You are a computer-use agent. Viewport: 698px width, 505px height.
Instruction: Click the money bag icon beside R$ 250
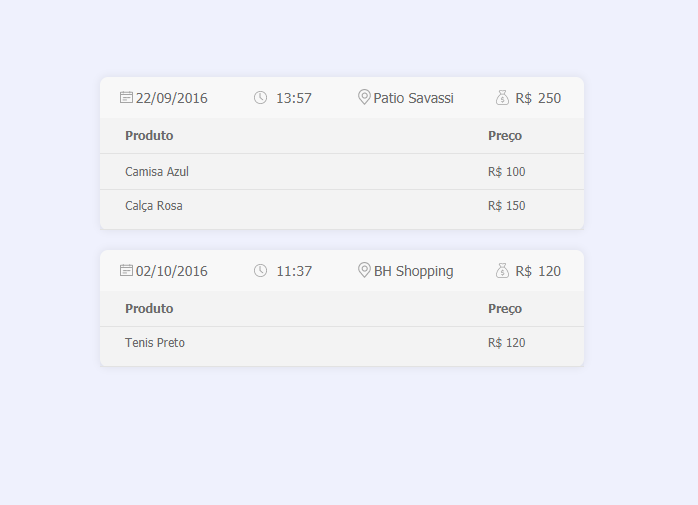click(502, 97)
